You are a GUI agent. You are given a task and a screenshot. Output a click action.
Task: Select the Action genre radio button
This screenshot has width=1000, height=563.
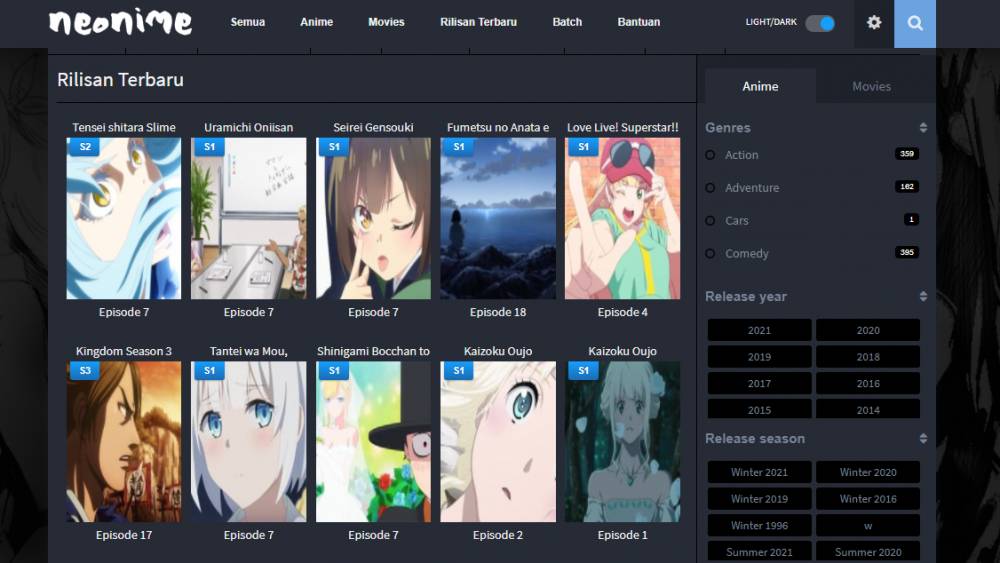point(710,155)
